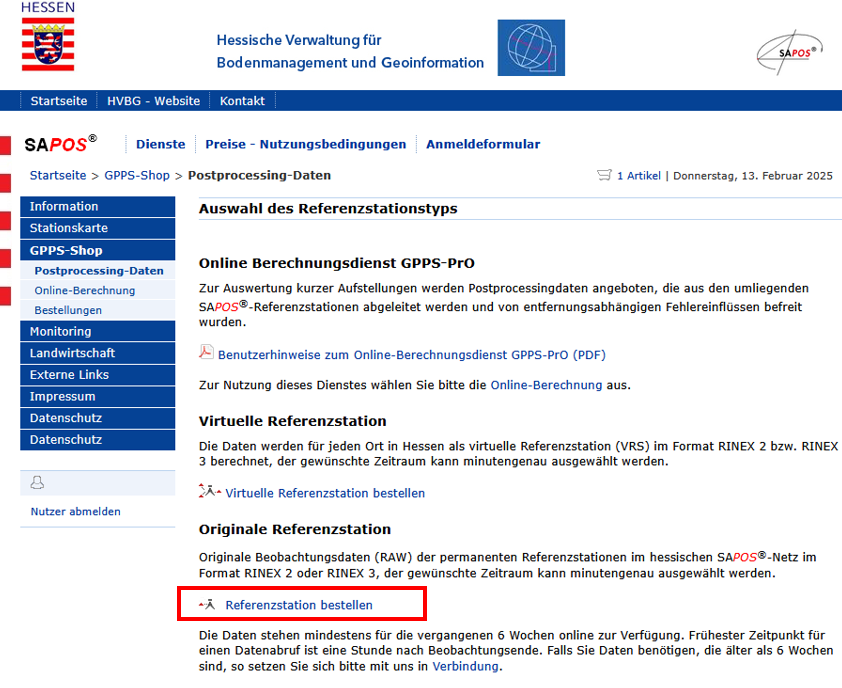842x688 pixels.
Task: Open the Anmeldeformular page
Action: (483, 144)
